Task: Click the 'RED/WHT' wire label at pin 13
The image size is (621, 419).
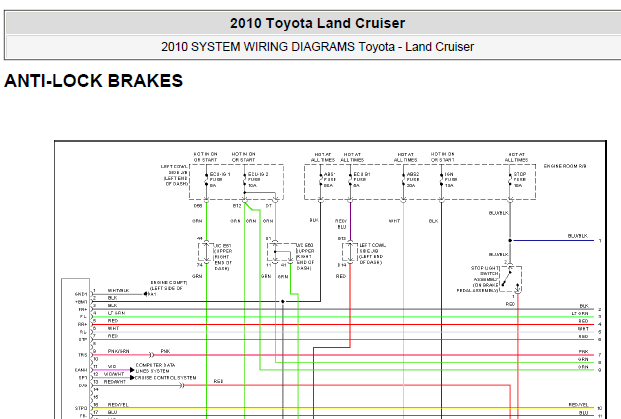Action: tap(114, 382)
